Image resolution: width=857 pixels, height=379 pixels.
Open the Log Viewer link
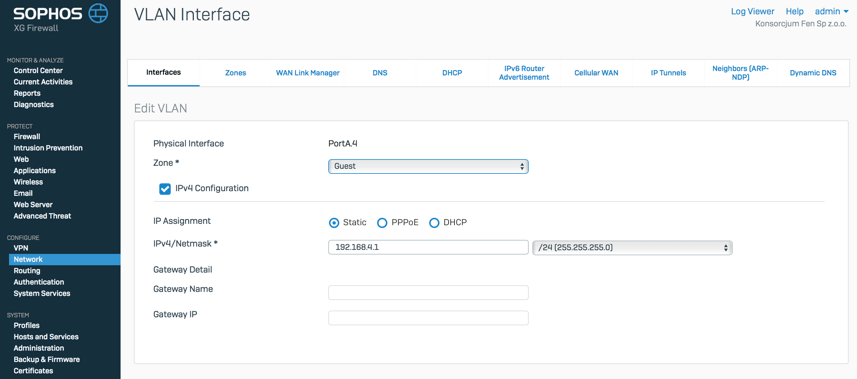point(753,11)
